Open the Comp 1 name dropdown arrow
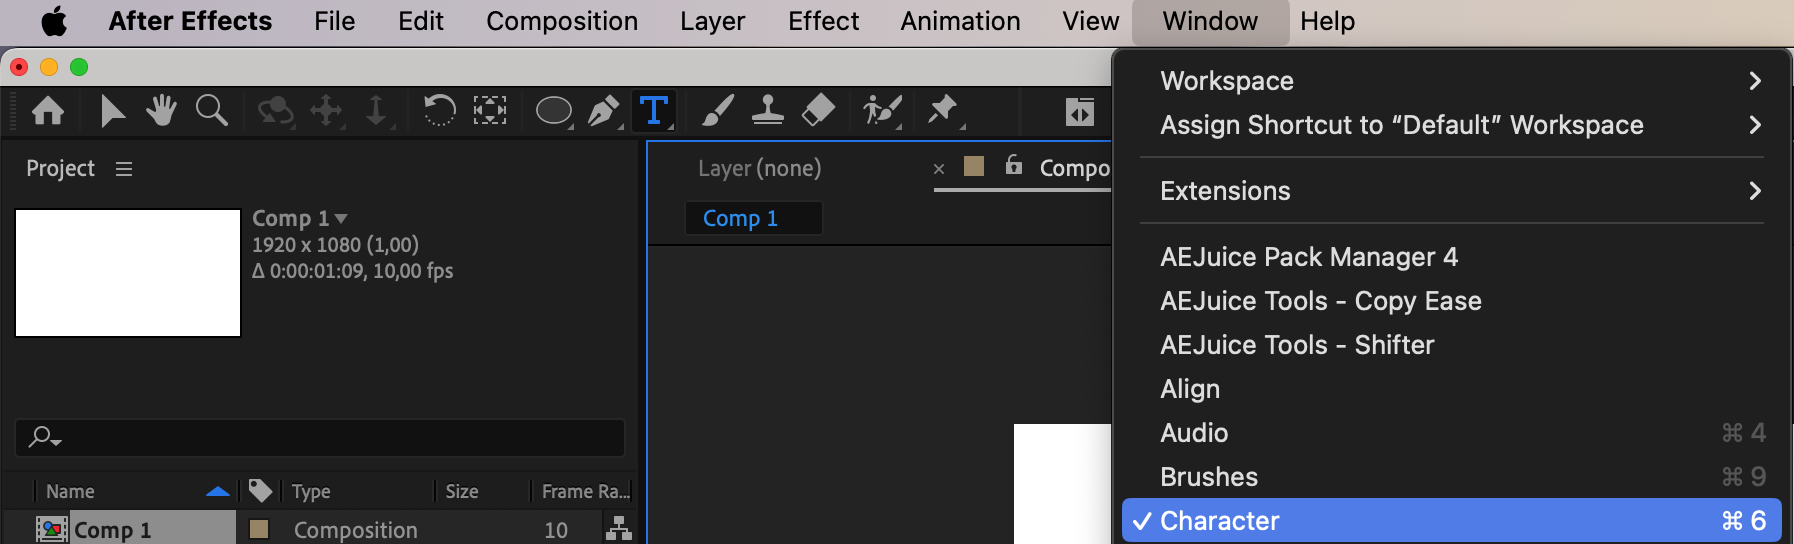1794x544 pixels. point(341,218)
